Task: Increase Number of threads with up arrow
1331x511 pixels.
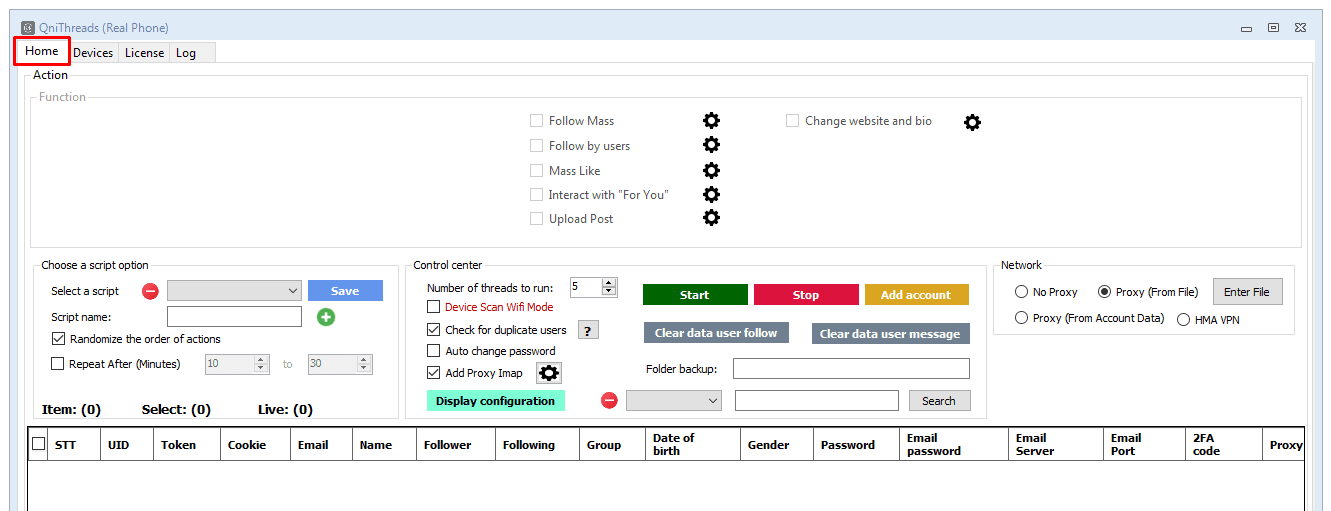Action: [609, 283]
